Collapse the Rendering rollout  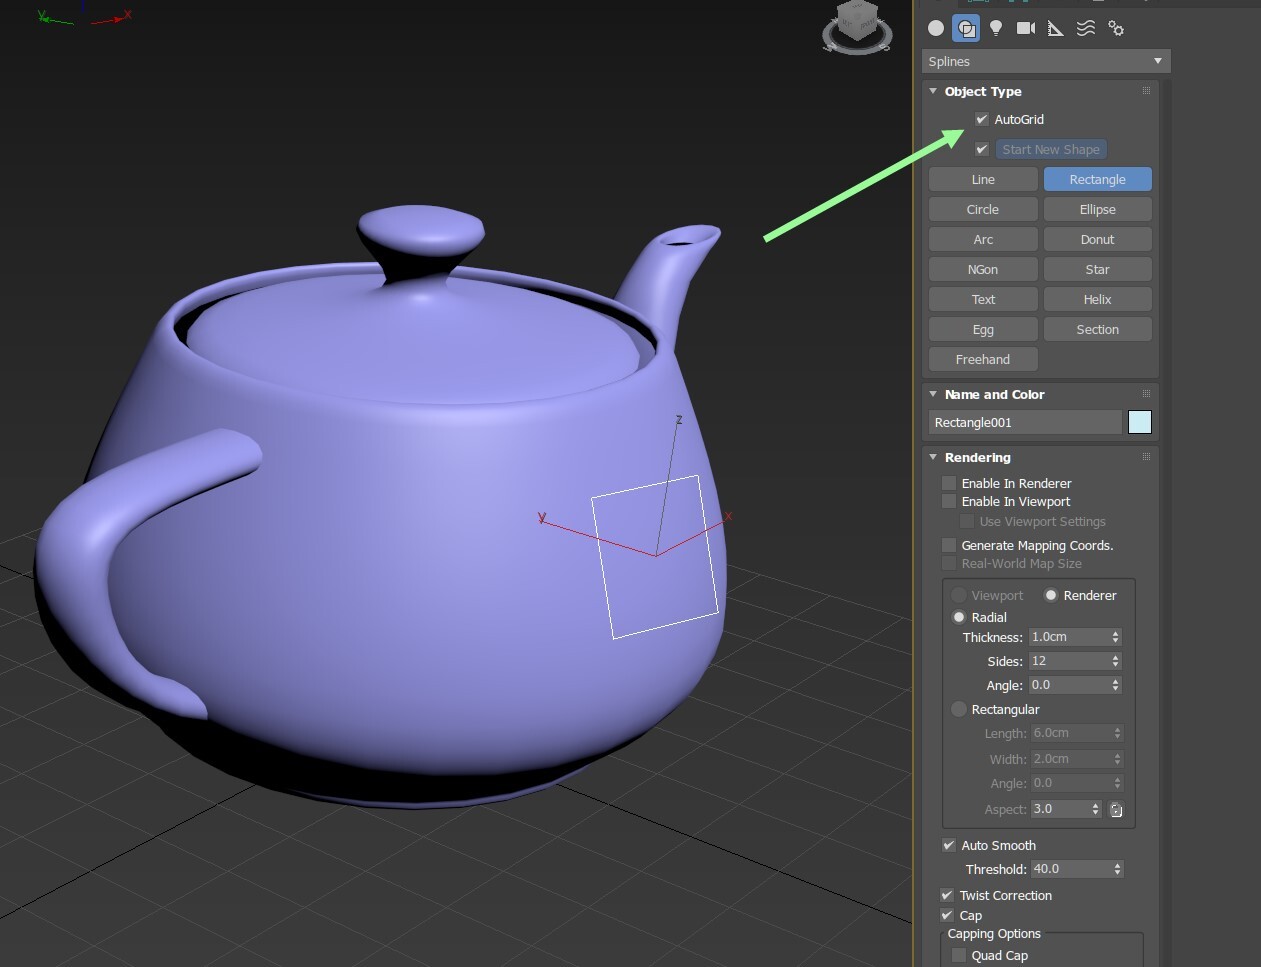(x=933, y=457)
